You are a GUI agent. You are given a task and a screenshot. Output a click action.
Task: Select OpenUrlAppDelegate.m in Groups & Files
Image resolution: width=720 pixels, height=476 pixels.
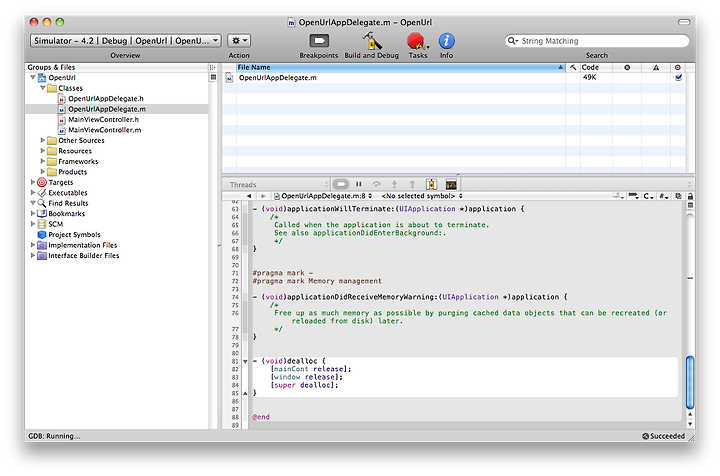(107, 109)
